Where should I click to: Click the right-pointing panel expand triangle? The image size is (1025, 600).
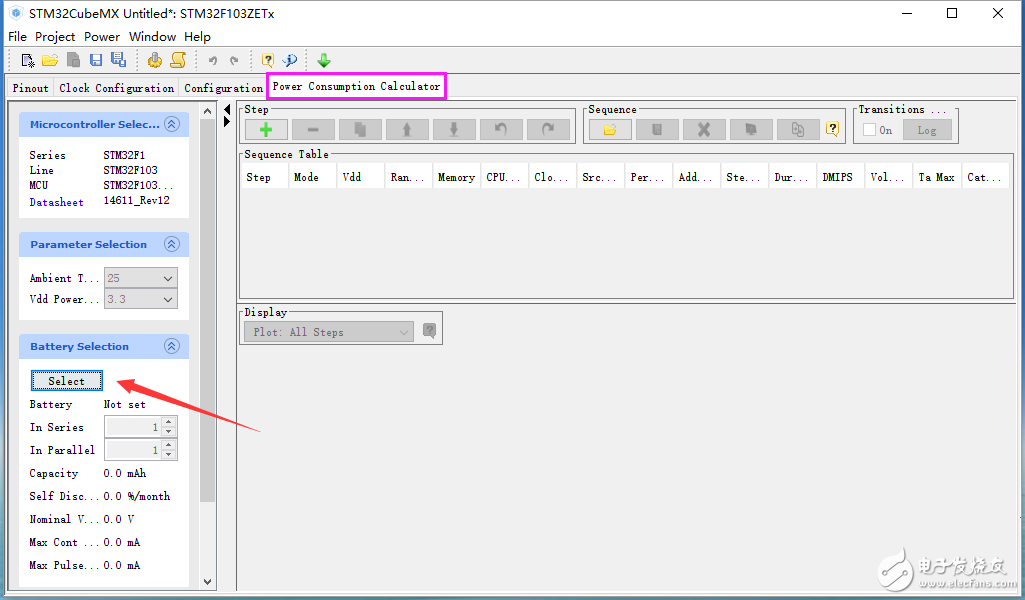tap(227, 122)
